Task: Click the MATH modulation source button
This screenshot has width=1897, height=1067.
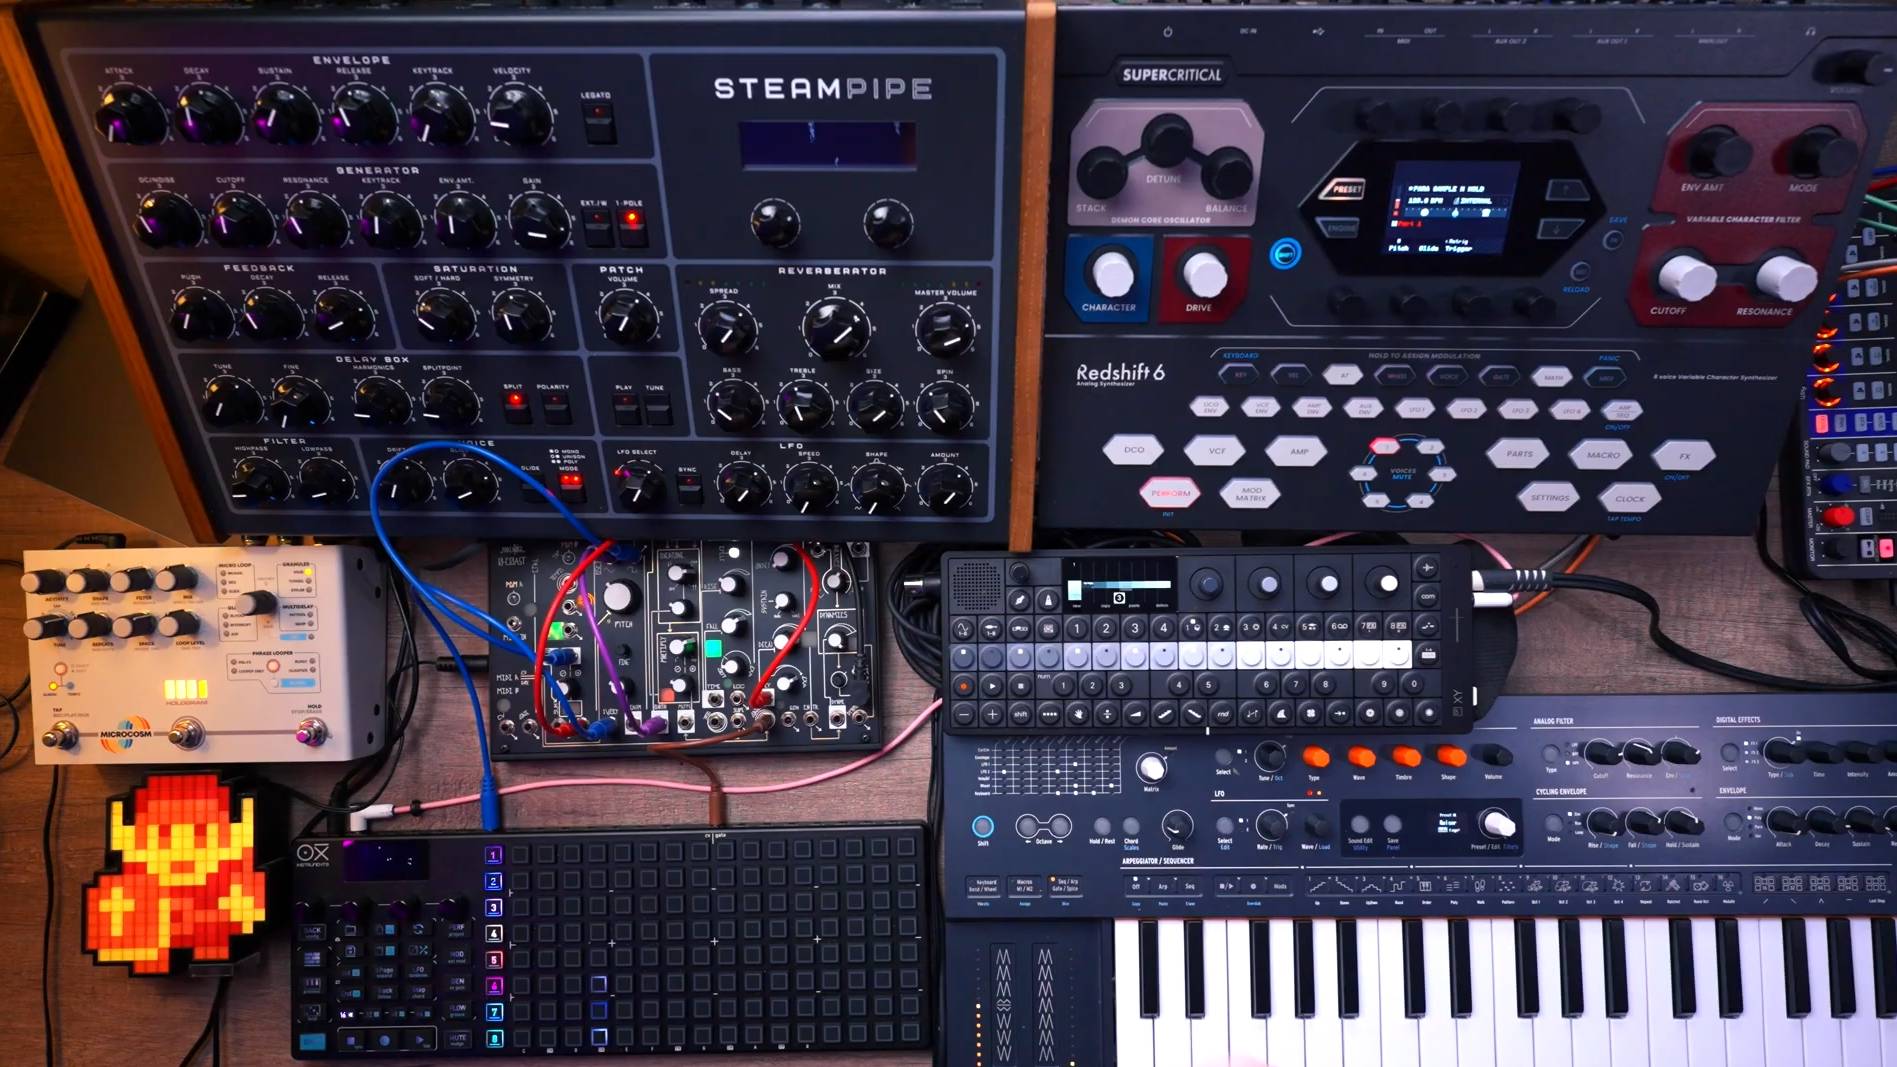Action: coord(1553,378)
